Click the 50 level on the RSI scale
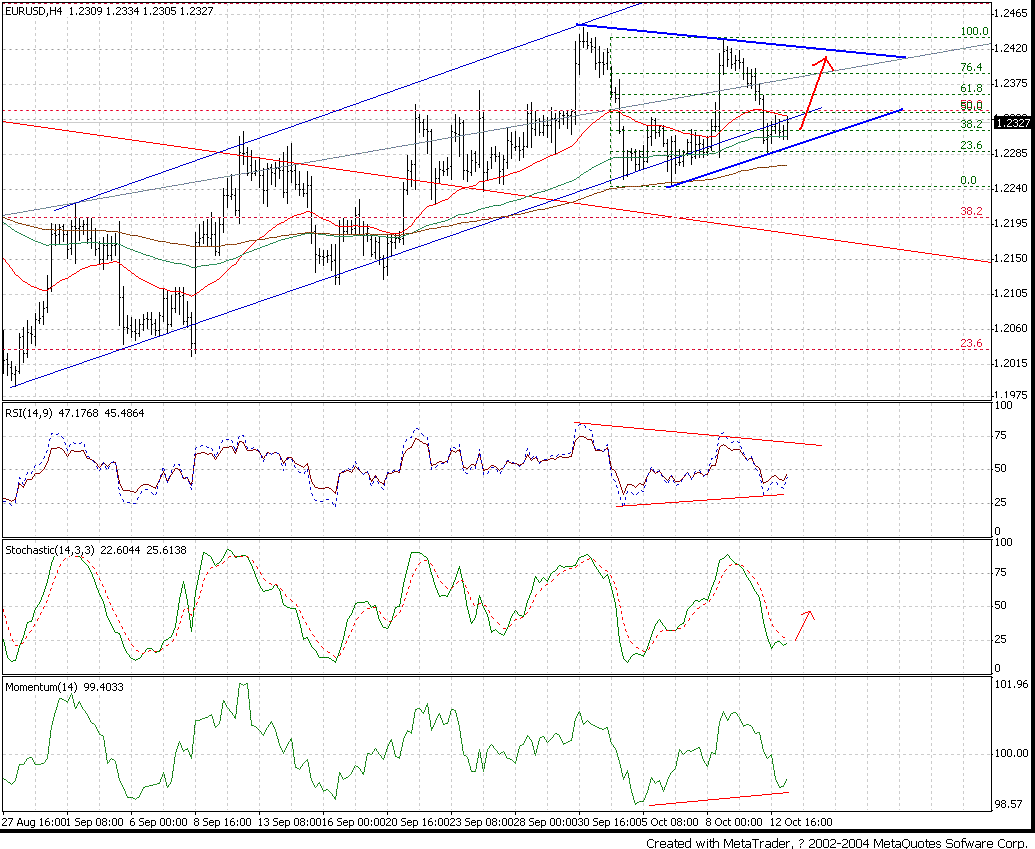 pyautogui.click(x=1001, y=469)
